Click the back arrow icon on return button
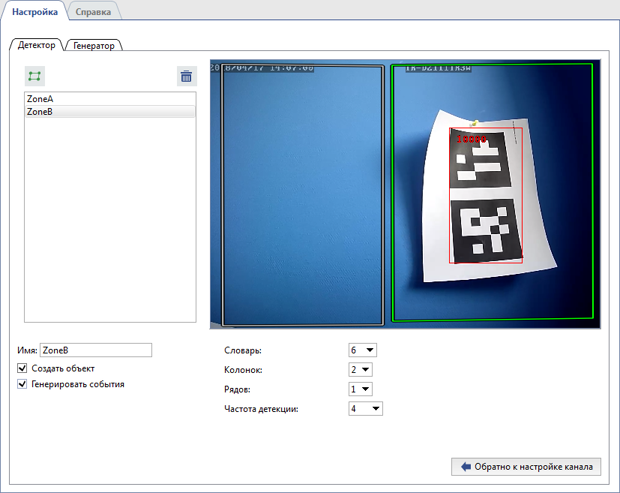This screenshot has height=493, width=620. tap(466, 466)
